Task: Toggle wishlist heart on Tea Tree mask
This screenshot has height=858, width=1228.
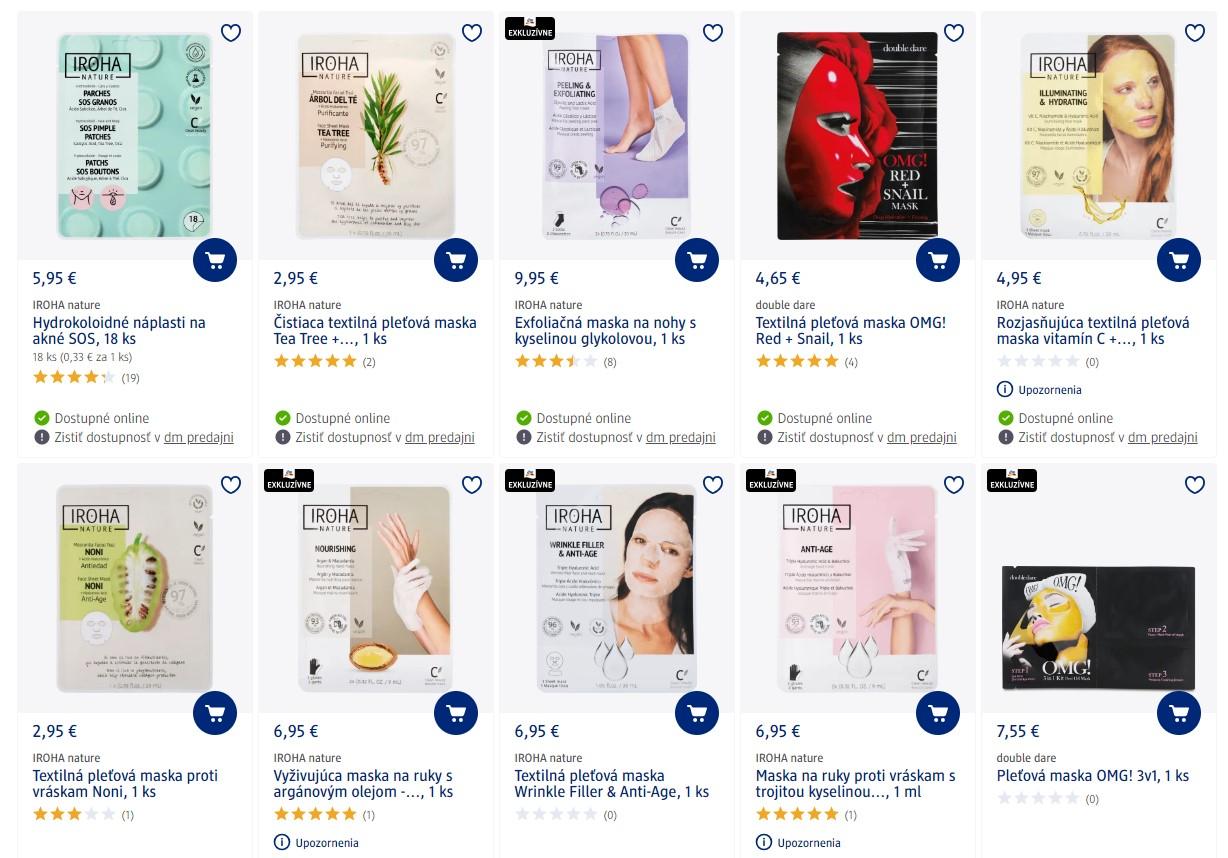Action: click(472, 33)
